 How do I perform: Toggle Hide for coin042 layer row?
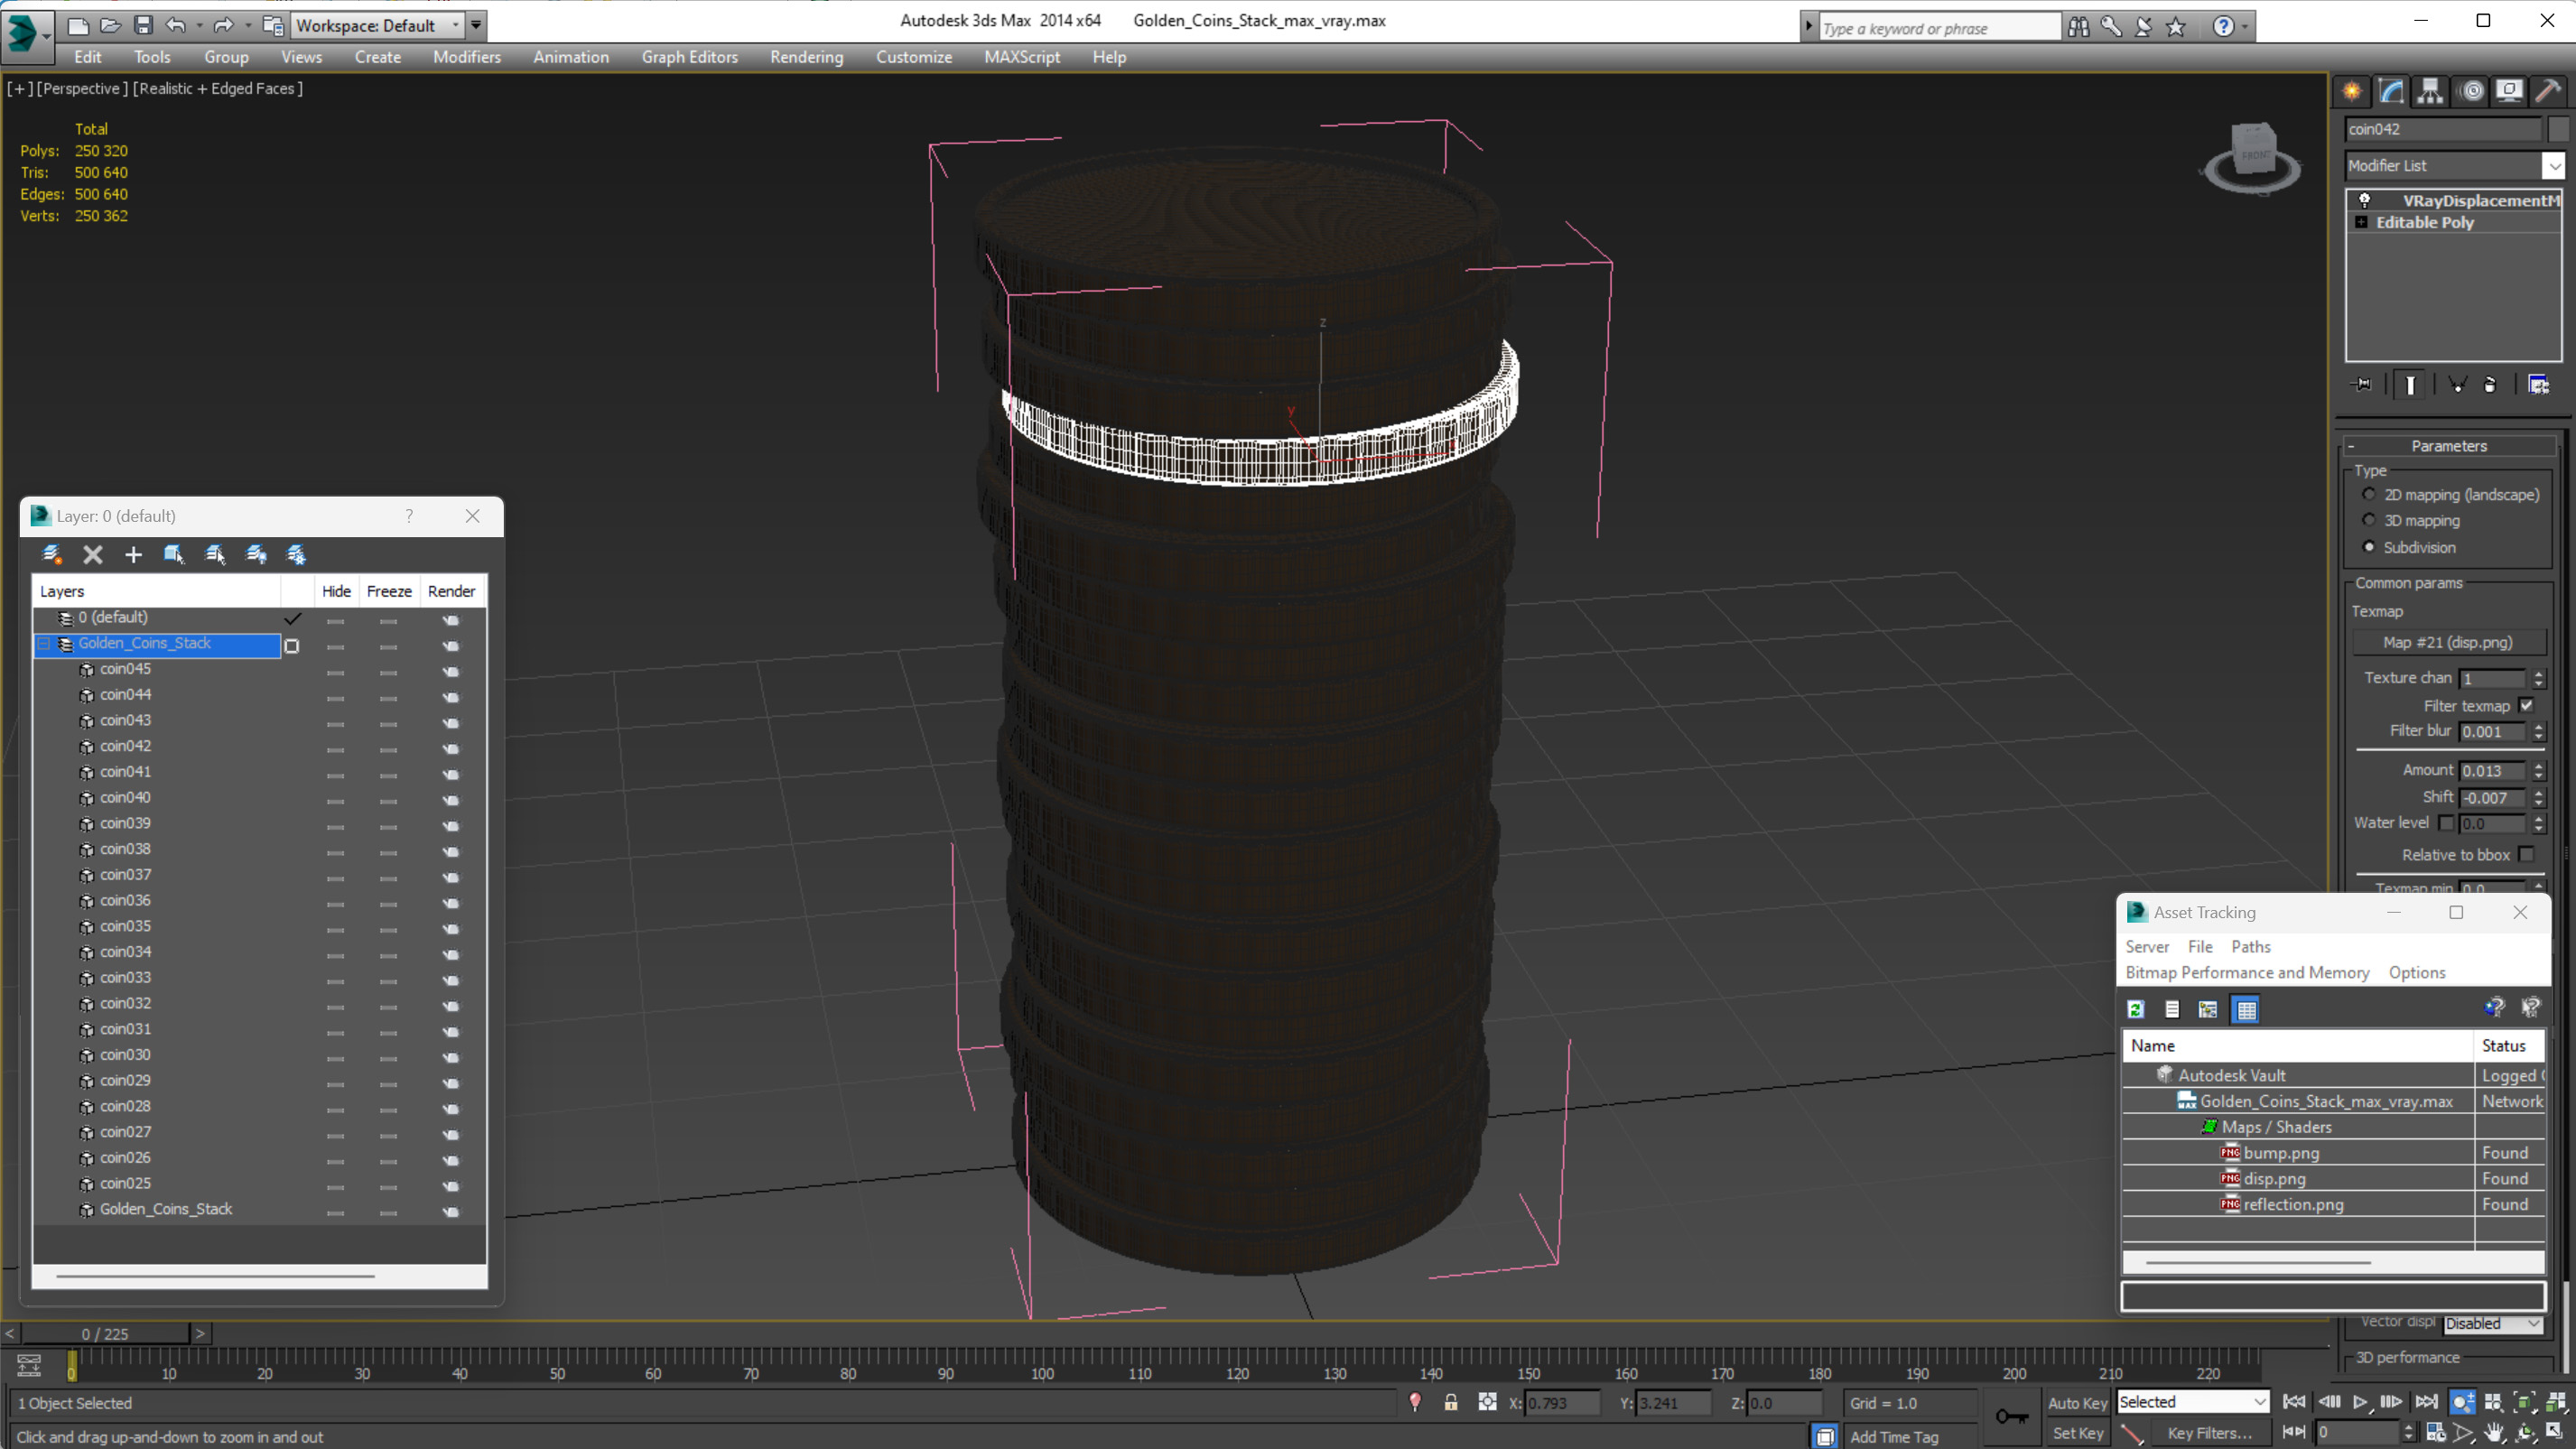point(336,749)
